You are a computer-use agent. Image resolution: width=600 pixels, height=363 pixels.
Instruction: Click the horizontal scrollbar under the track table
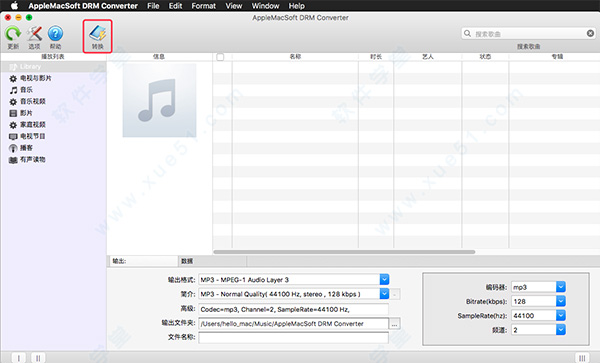click(344, 252)
